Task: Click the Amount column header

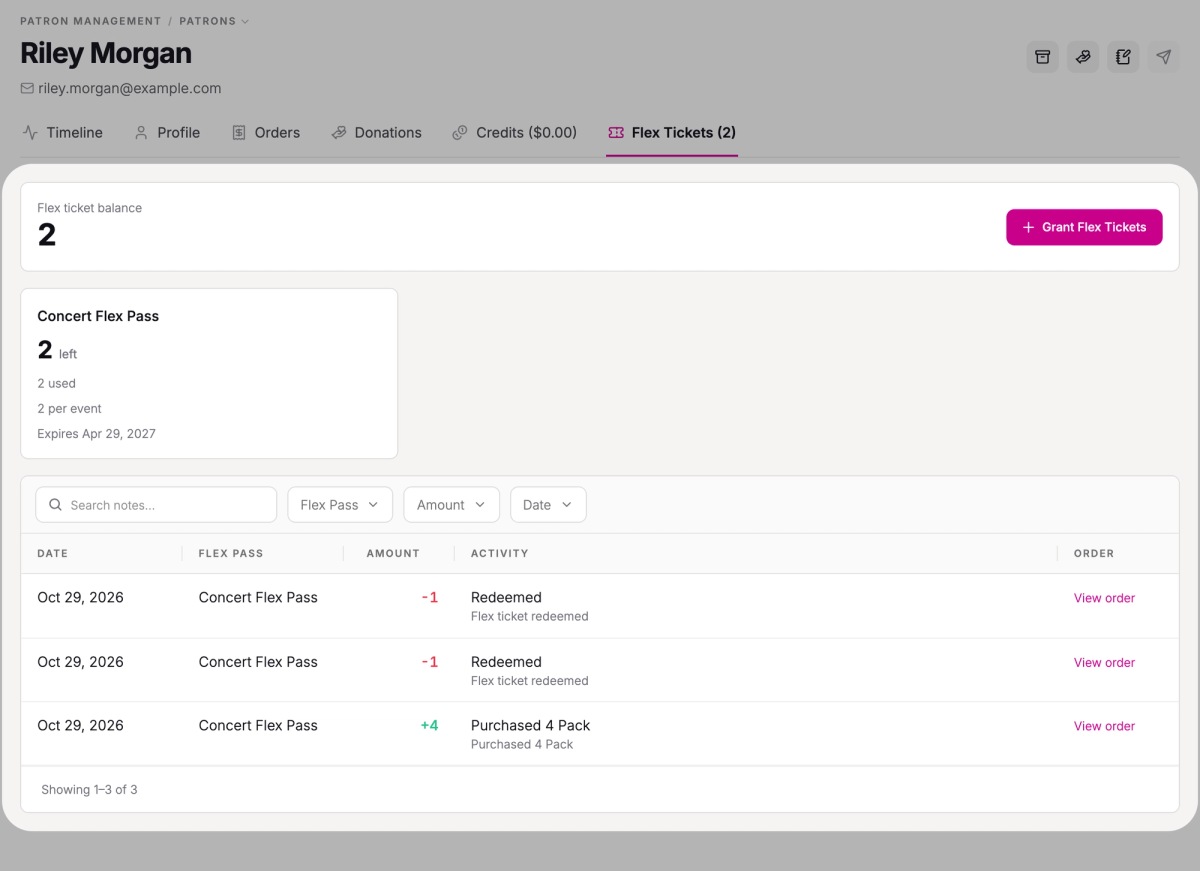Action: pyautogui.click(x=393, y=553)
